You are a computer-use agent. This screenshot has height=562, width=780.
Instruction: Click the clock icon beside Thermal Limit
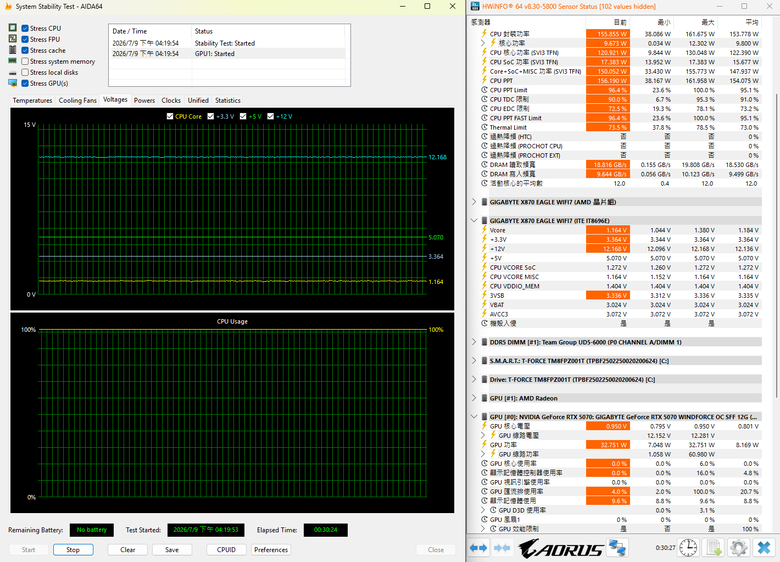484,127
